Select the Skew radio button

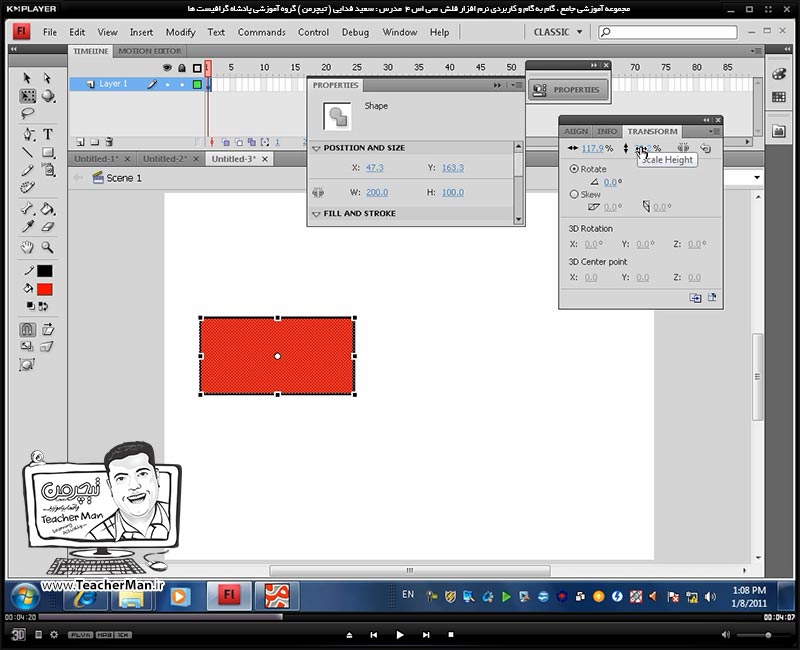pyautogui.click(x=574, y=194)
